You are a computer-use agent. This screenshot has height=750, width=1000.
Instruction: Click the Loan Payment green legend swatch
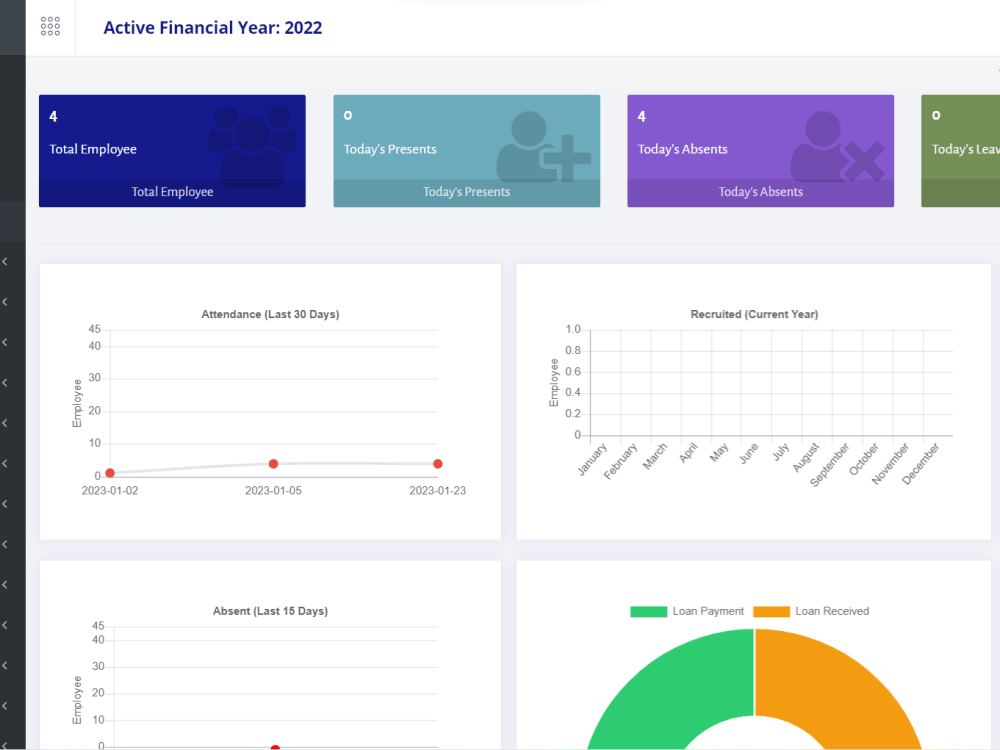[x=649, y=612]
